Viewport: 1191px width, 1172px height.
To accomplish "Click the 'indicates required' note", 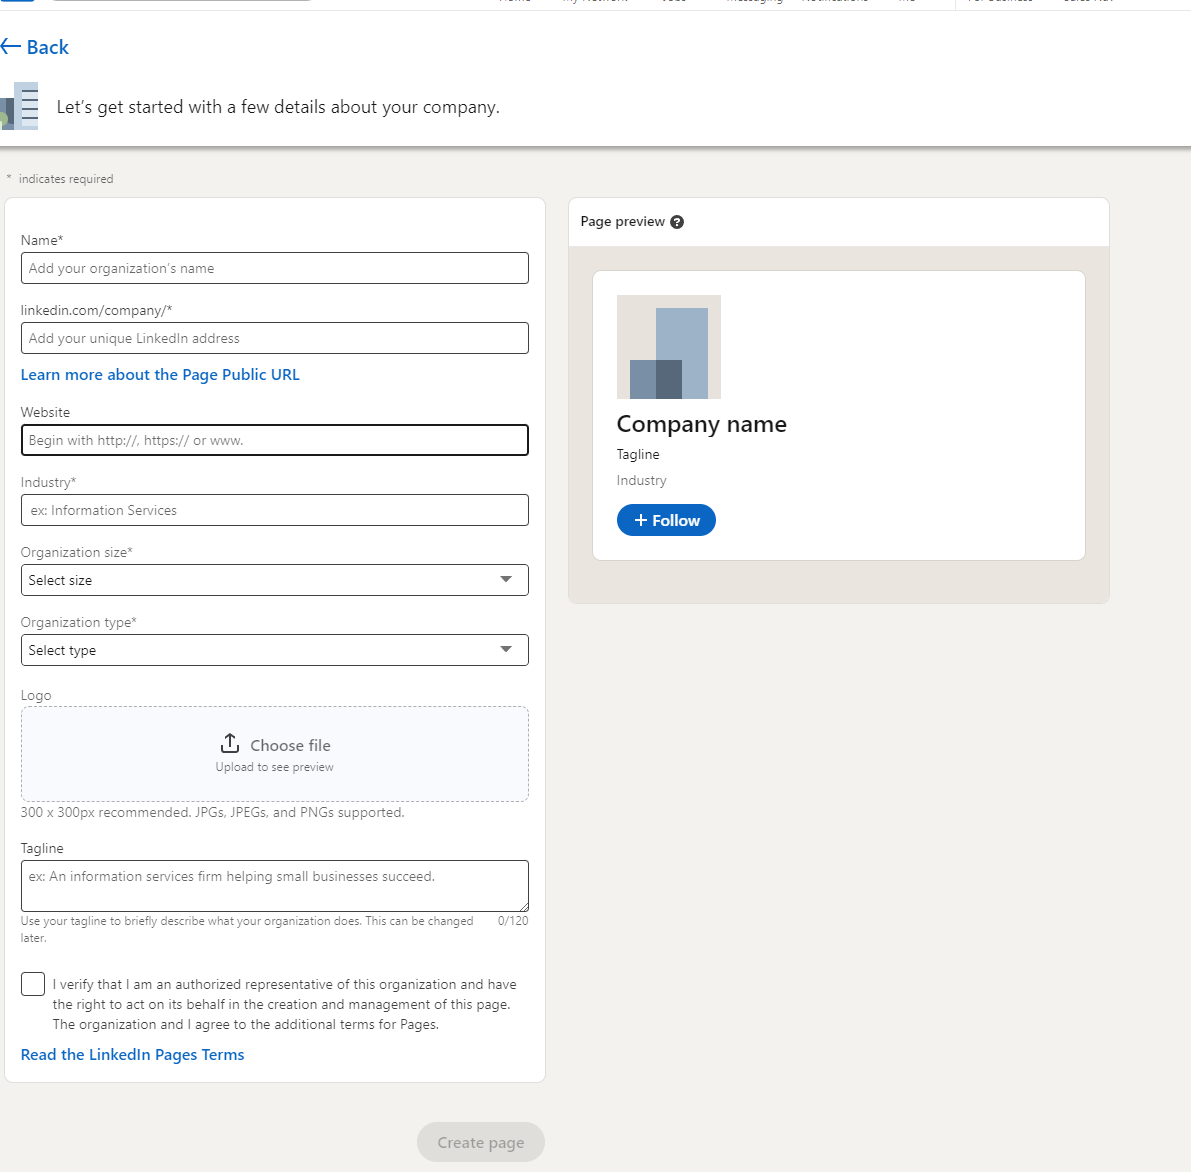I will 65,179.
